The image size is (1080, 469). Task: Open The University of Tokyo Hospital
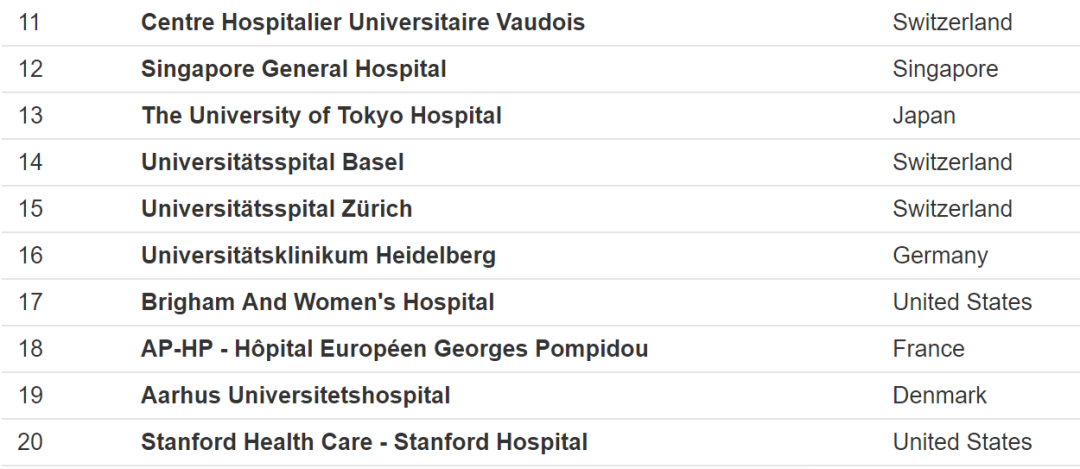point(322,116)
